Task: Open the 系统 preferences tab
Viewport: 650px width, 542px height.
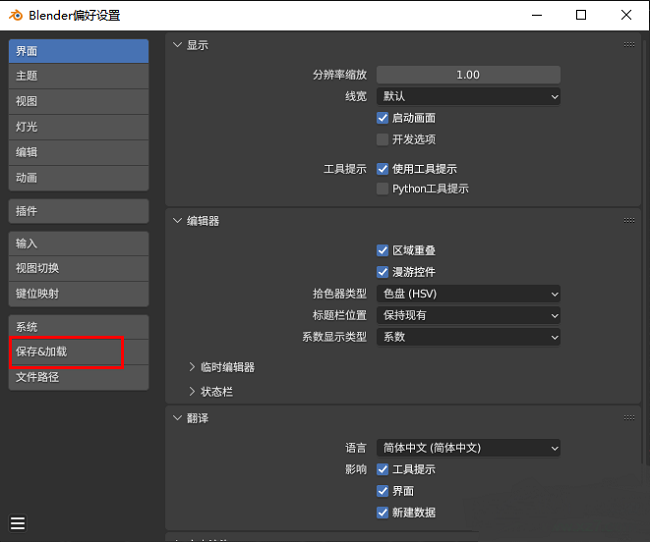Action: click(x=79, y=327)
